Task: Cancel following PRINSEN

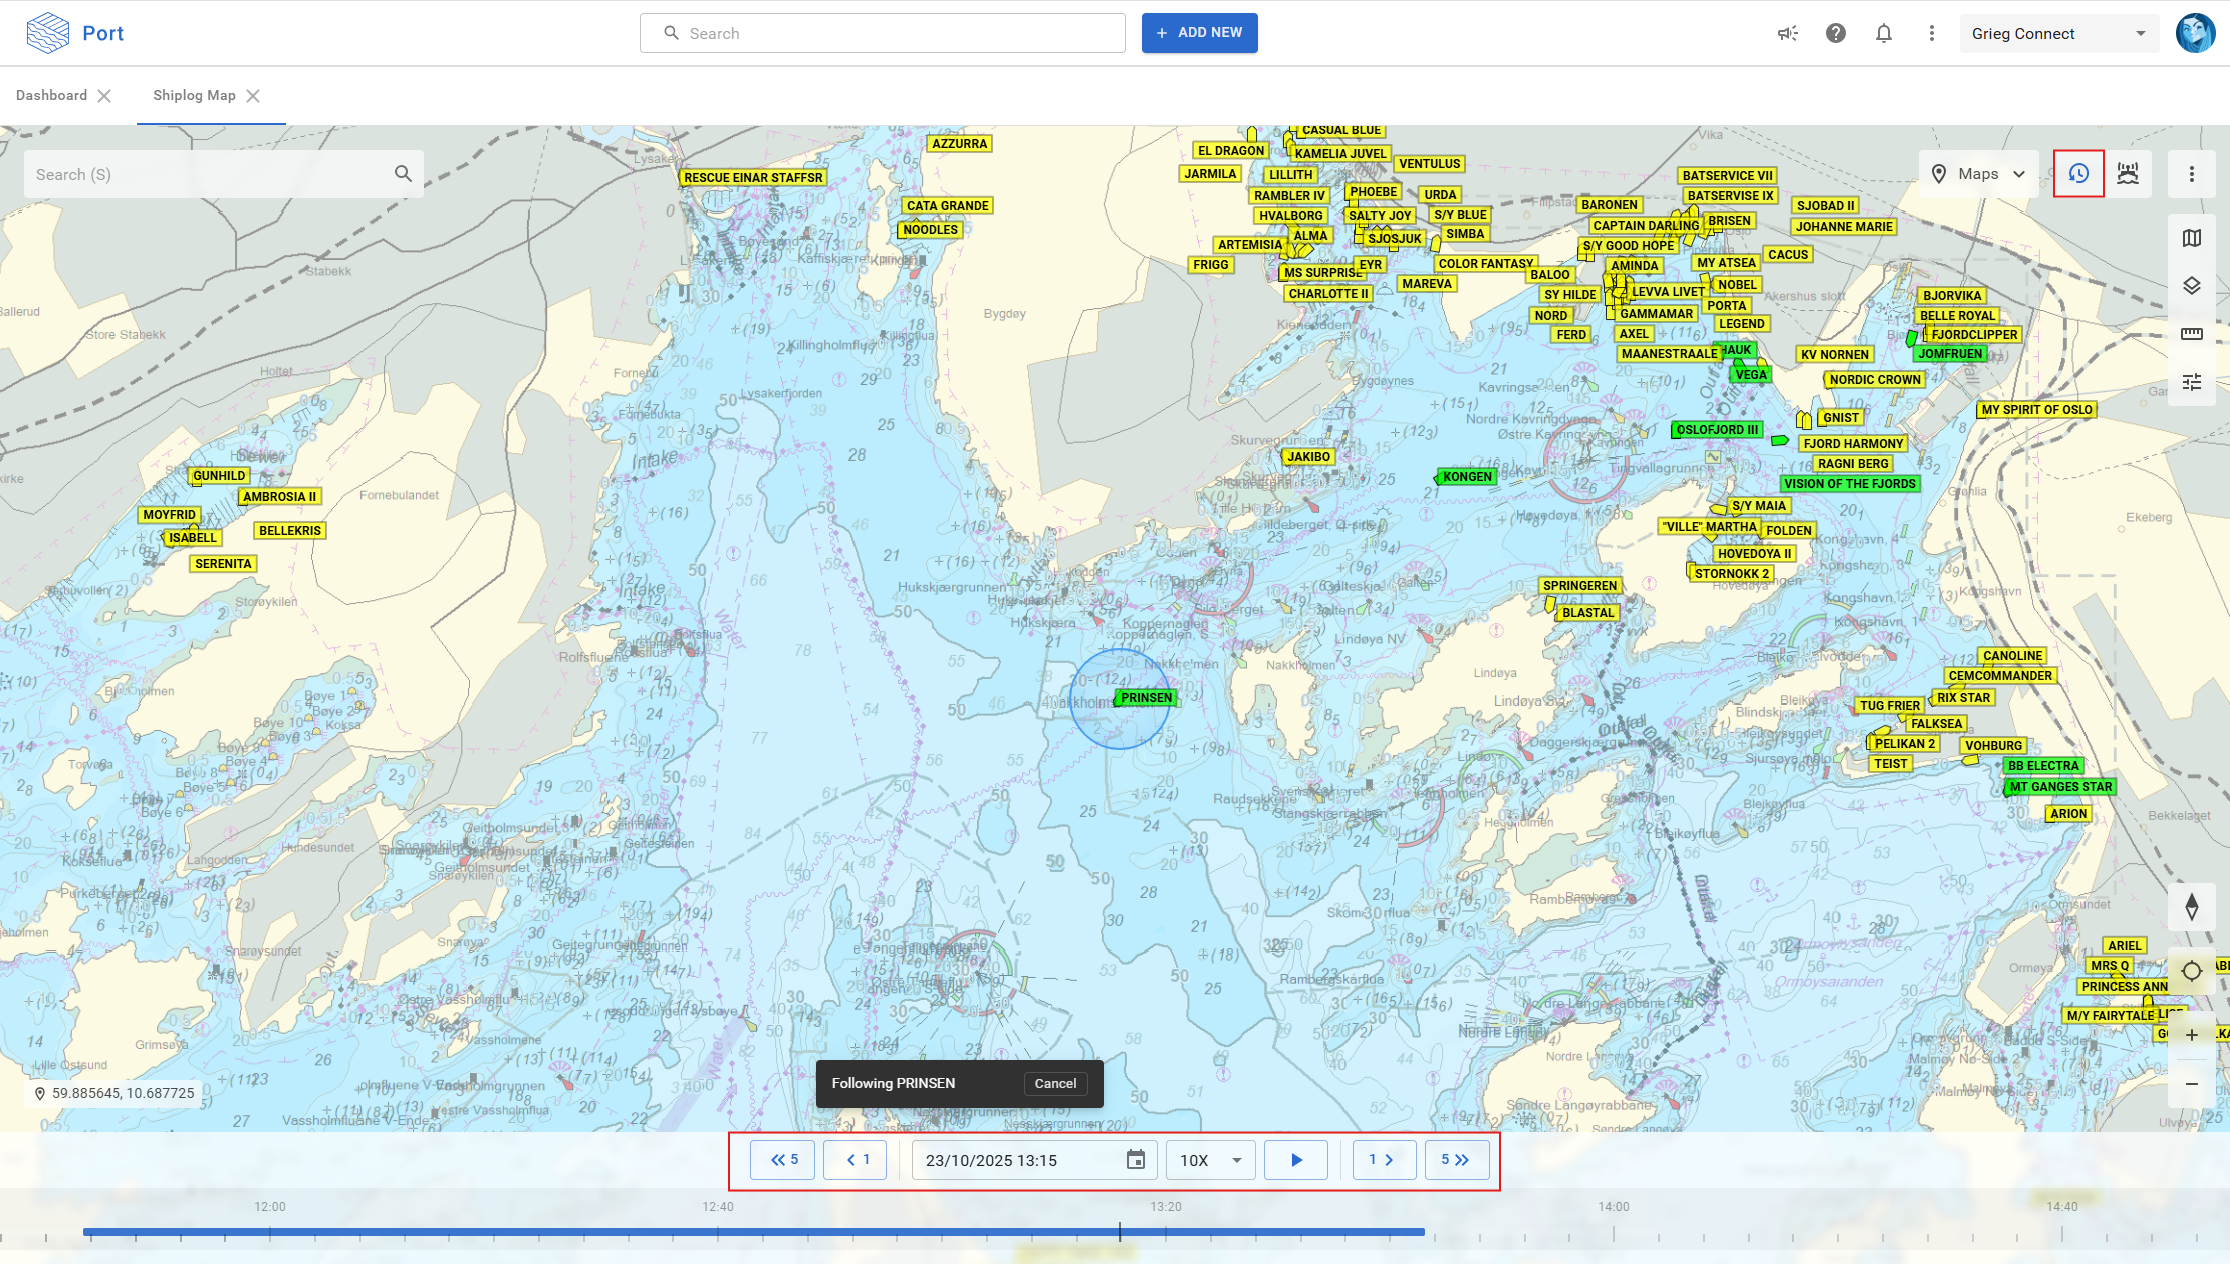Action: 1054,1083
